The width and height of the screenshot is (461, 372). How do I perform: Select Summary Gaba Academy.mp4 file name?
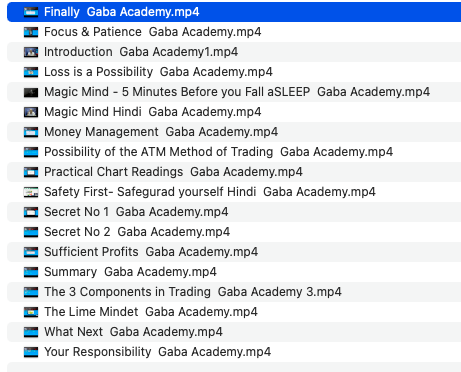130,272
